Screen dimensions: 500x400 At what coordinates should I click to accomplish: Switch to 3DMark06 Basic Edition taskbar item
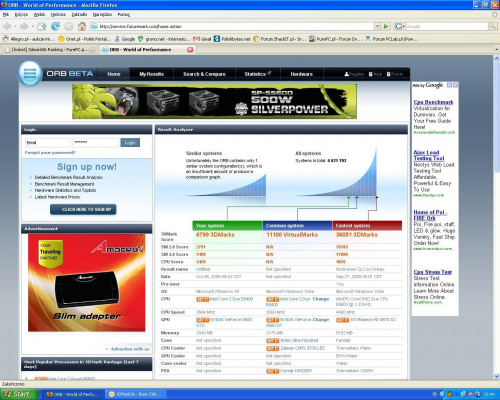tap(136, 394)
